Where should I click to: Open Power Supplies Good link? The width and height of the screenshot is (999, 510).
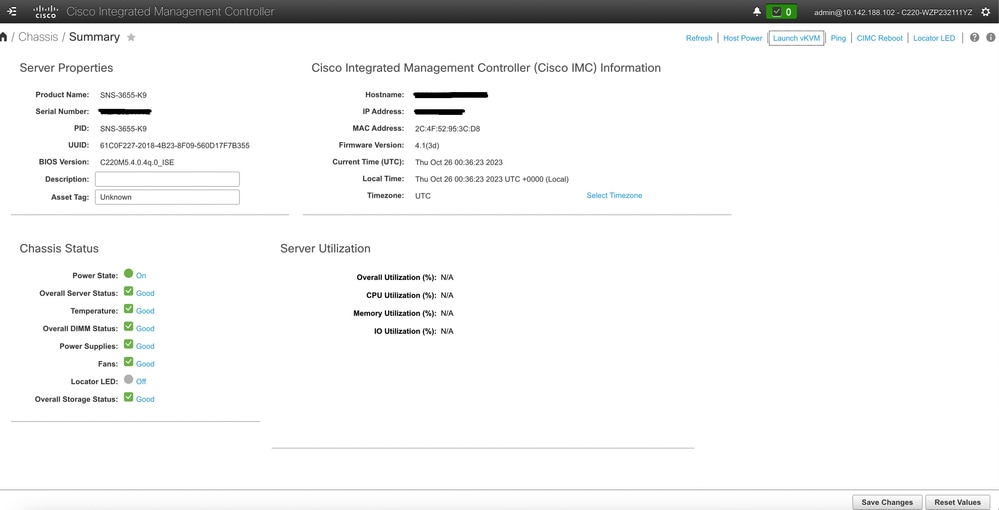(145, 346)
